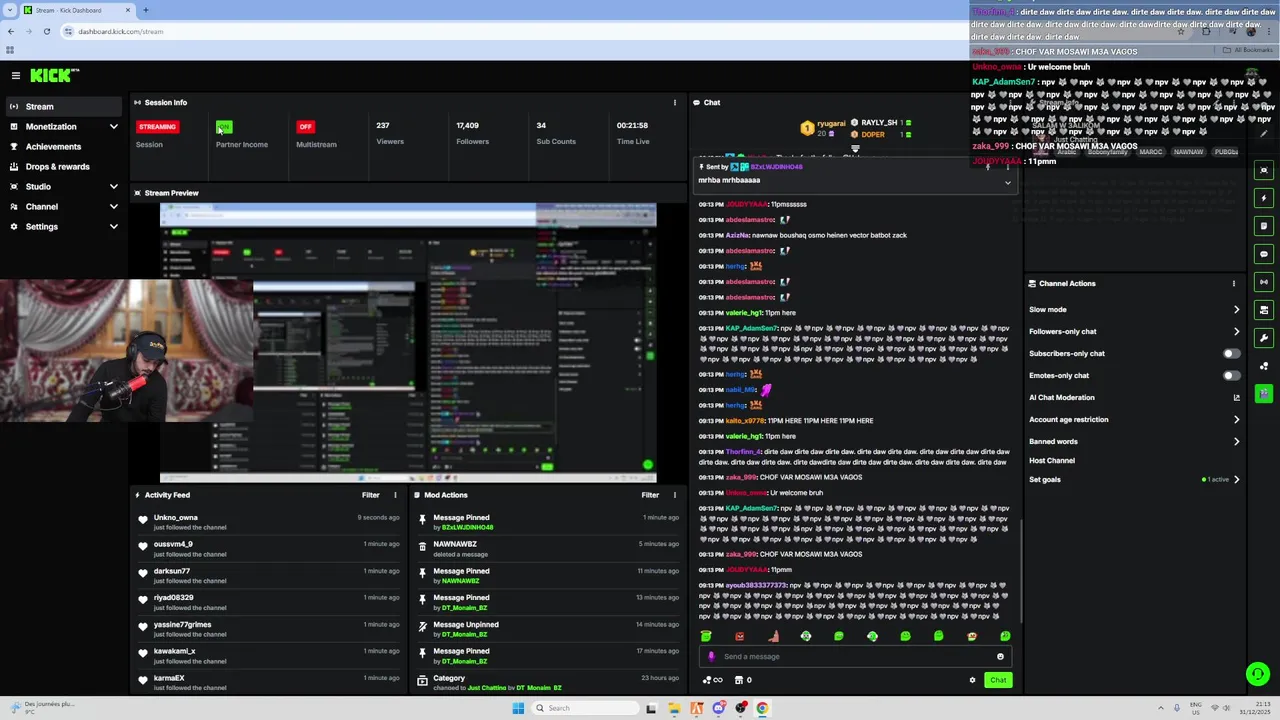Click the channel points infinity balance
Screen dimensions: 1280x720
(x=713, y=680)
